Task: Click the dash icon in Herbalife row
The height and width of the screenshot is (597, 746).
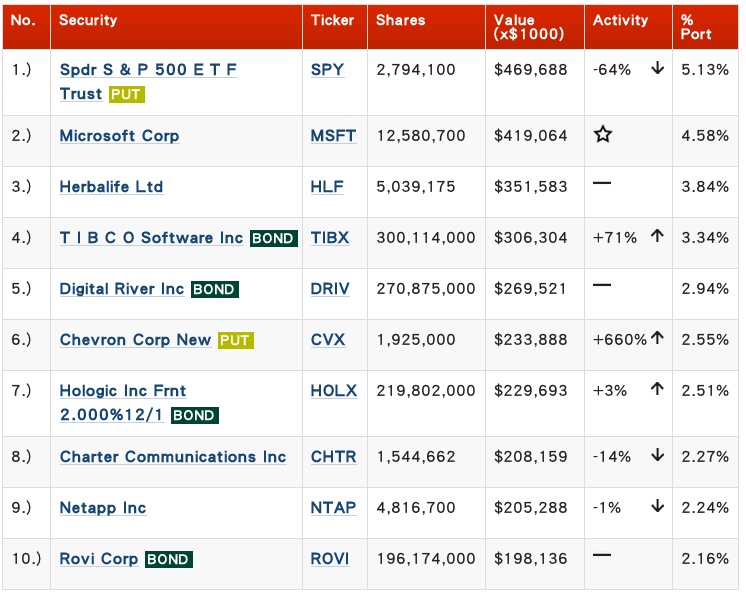Action: [x=602, y=183]
